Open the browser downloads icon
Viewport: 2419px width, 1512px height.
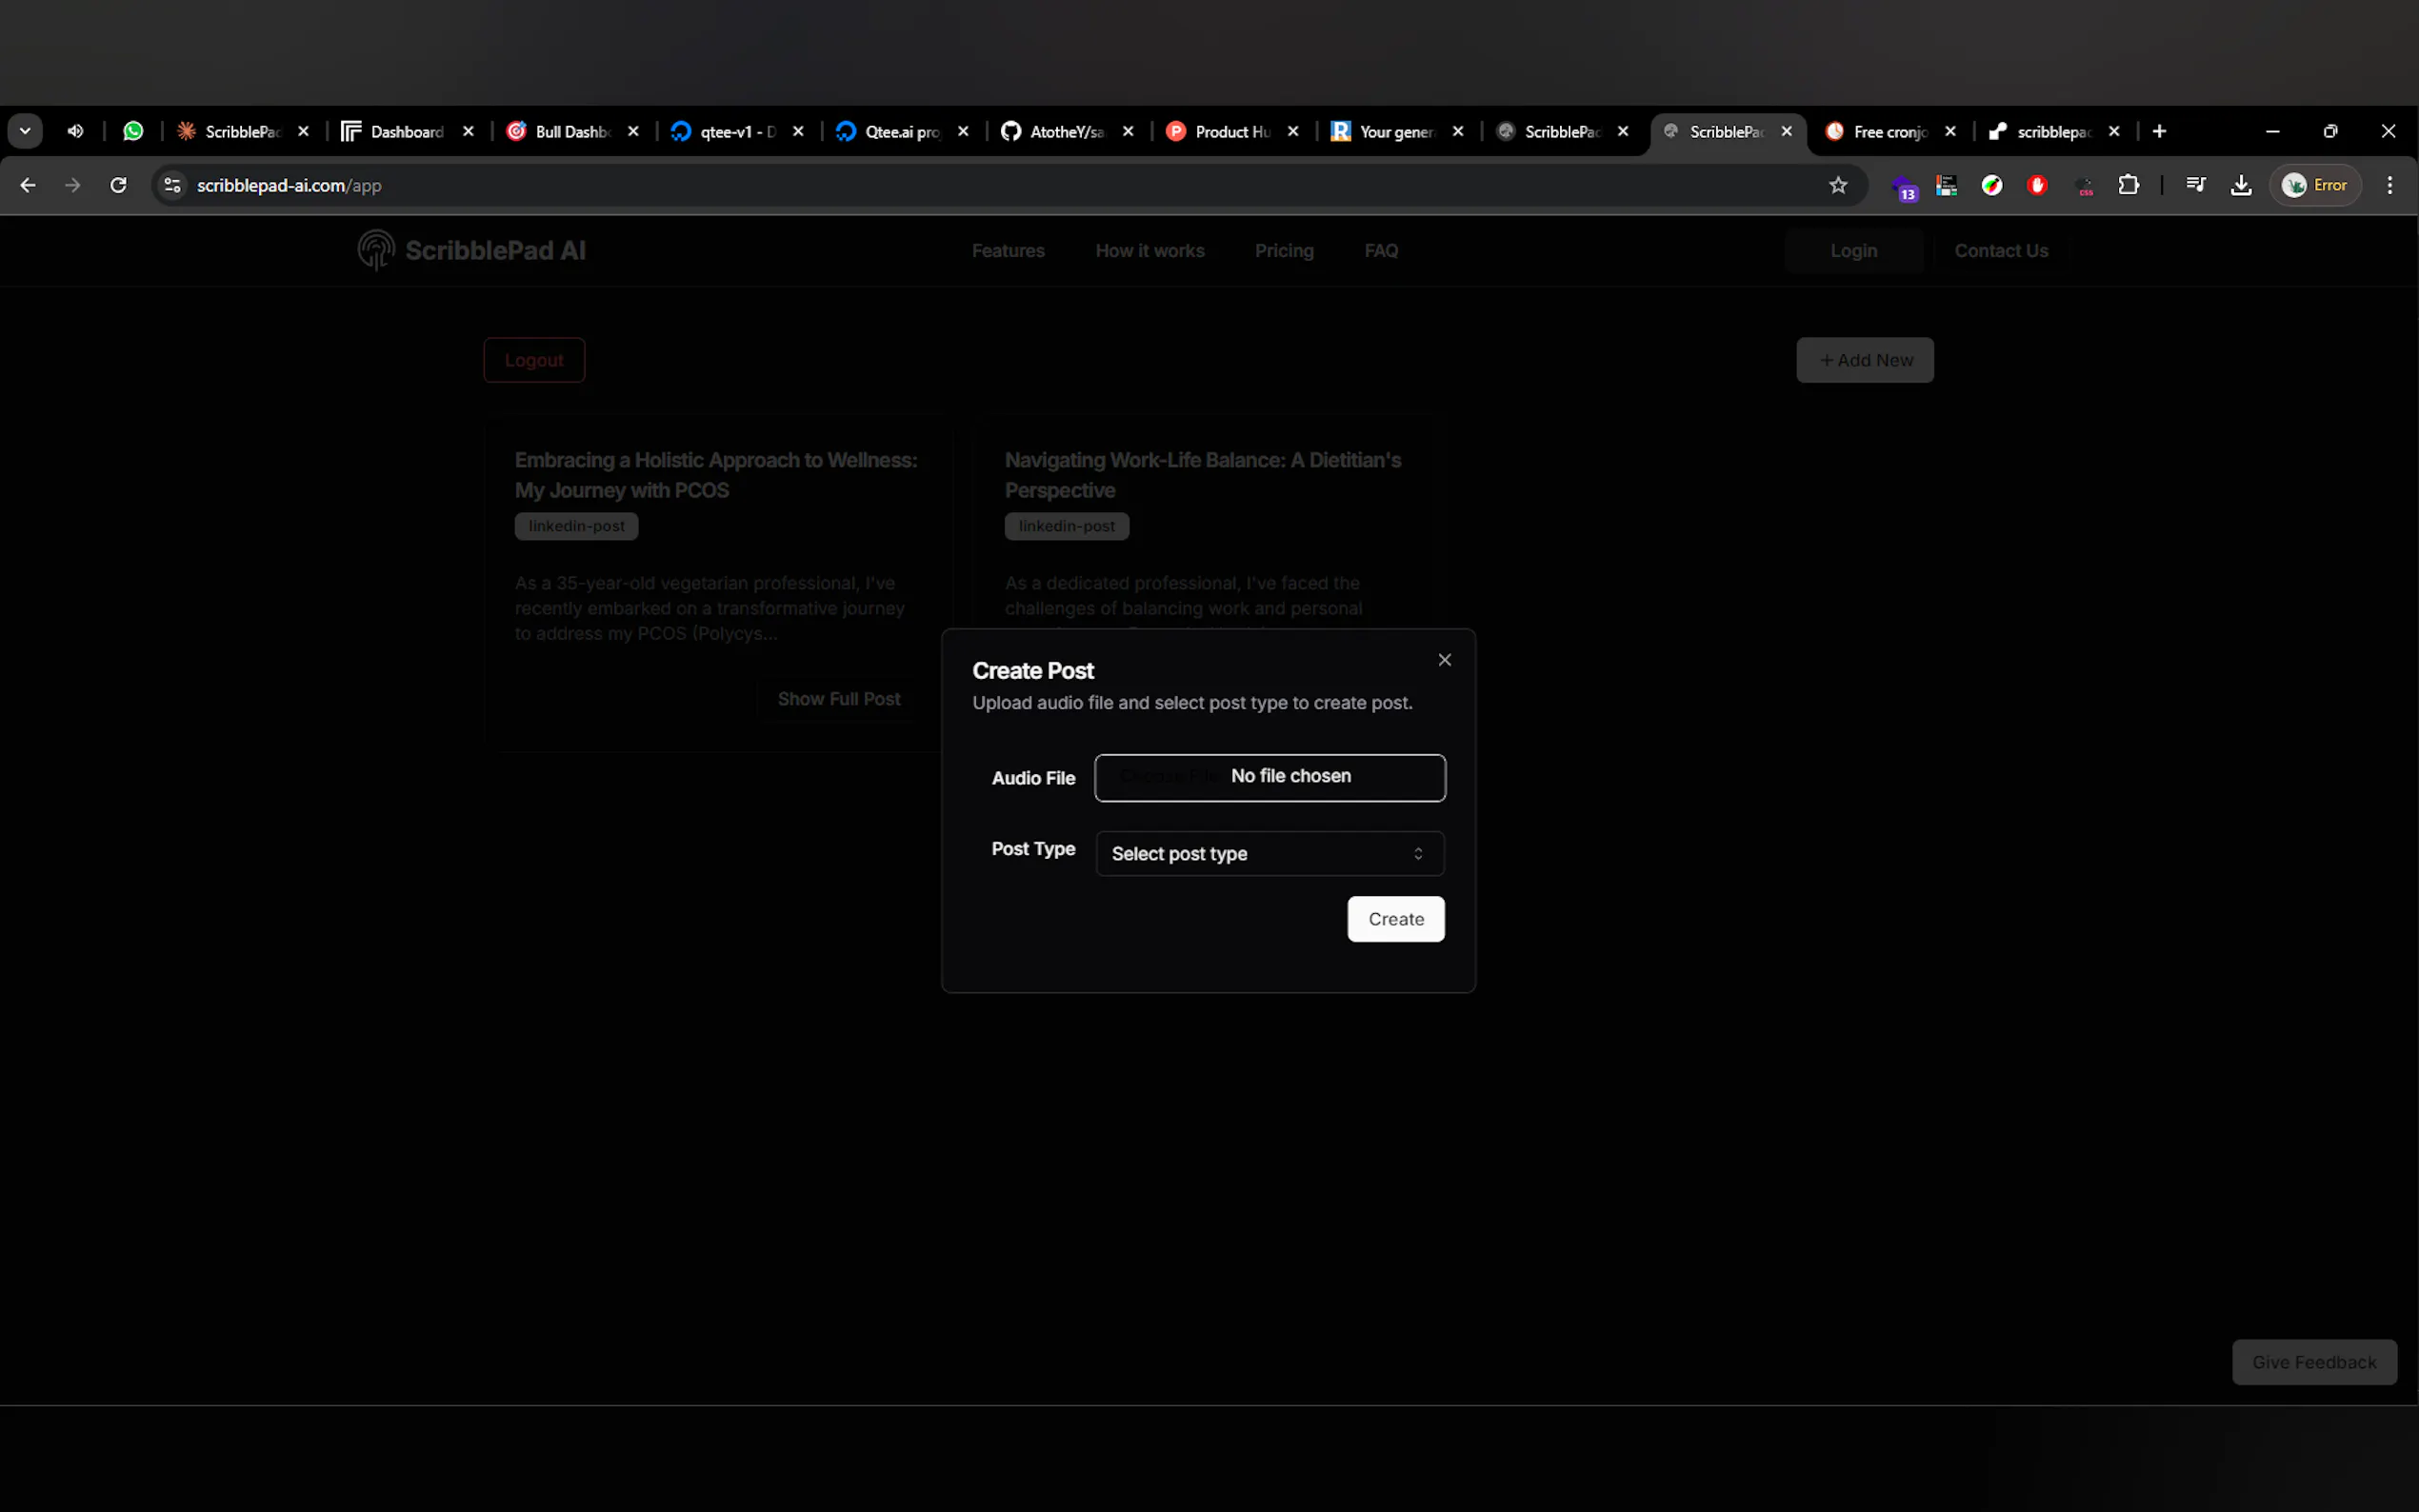pos(2241,185)
